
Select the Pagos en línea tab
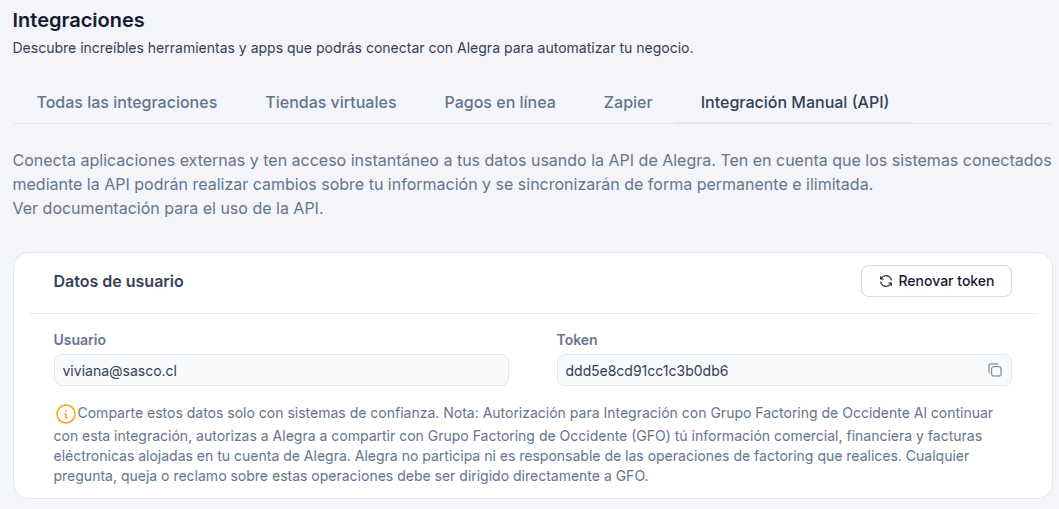(x=500, y=103)
